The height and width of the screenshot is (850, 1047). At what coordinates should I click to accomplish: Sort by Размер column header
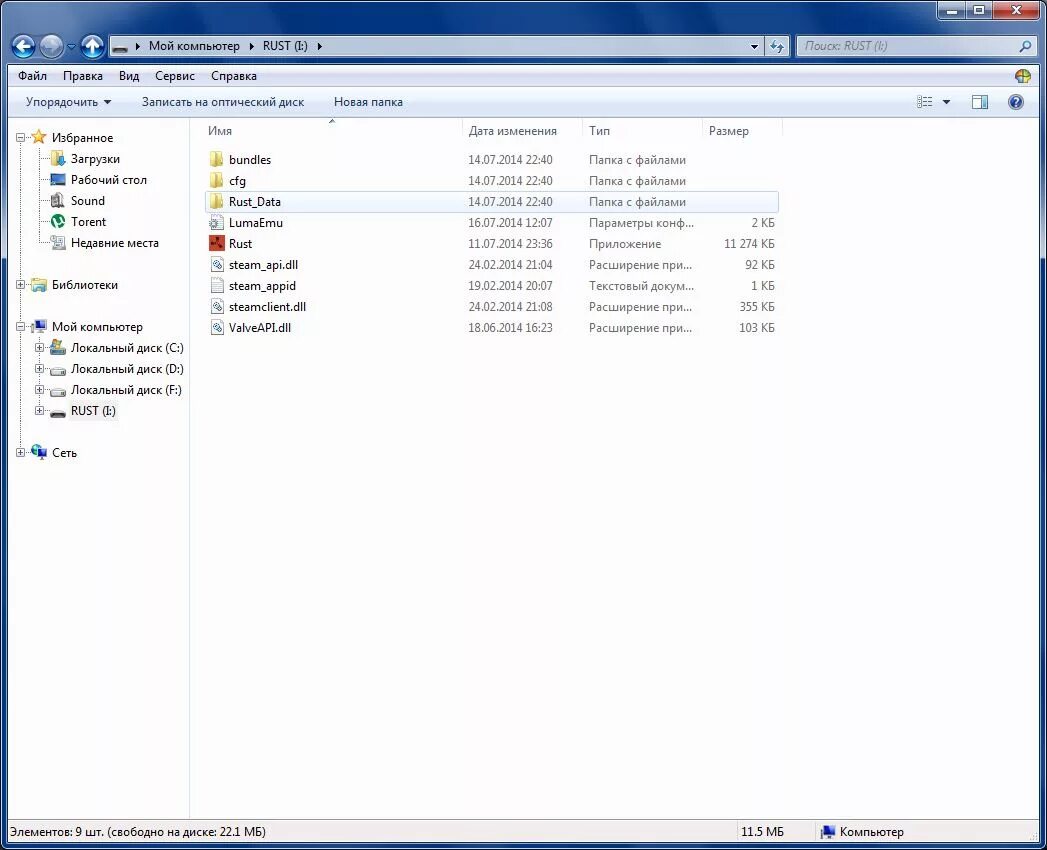[728, 131]
